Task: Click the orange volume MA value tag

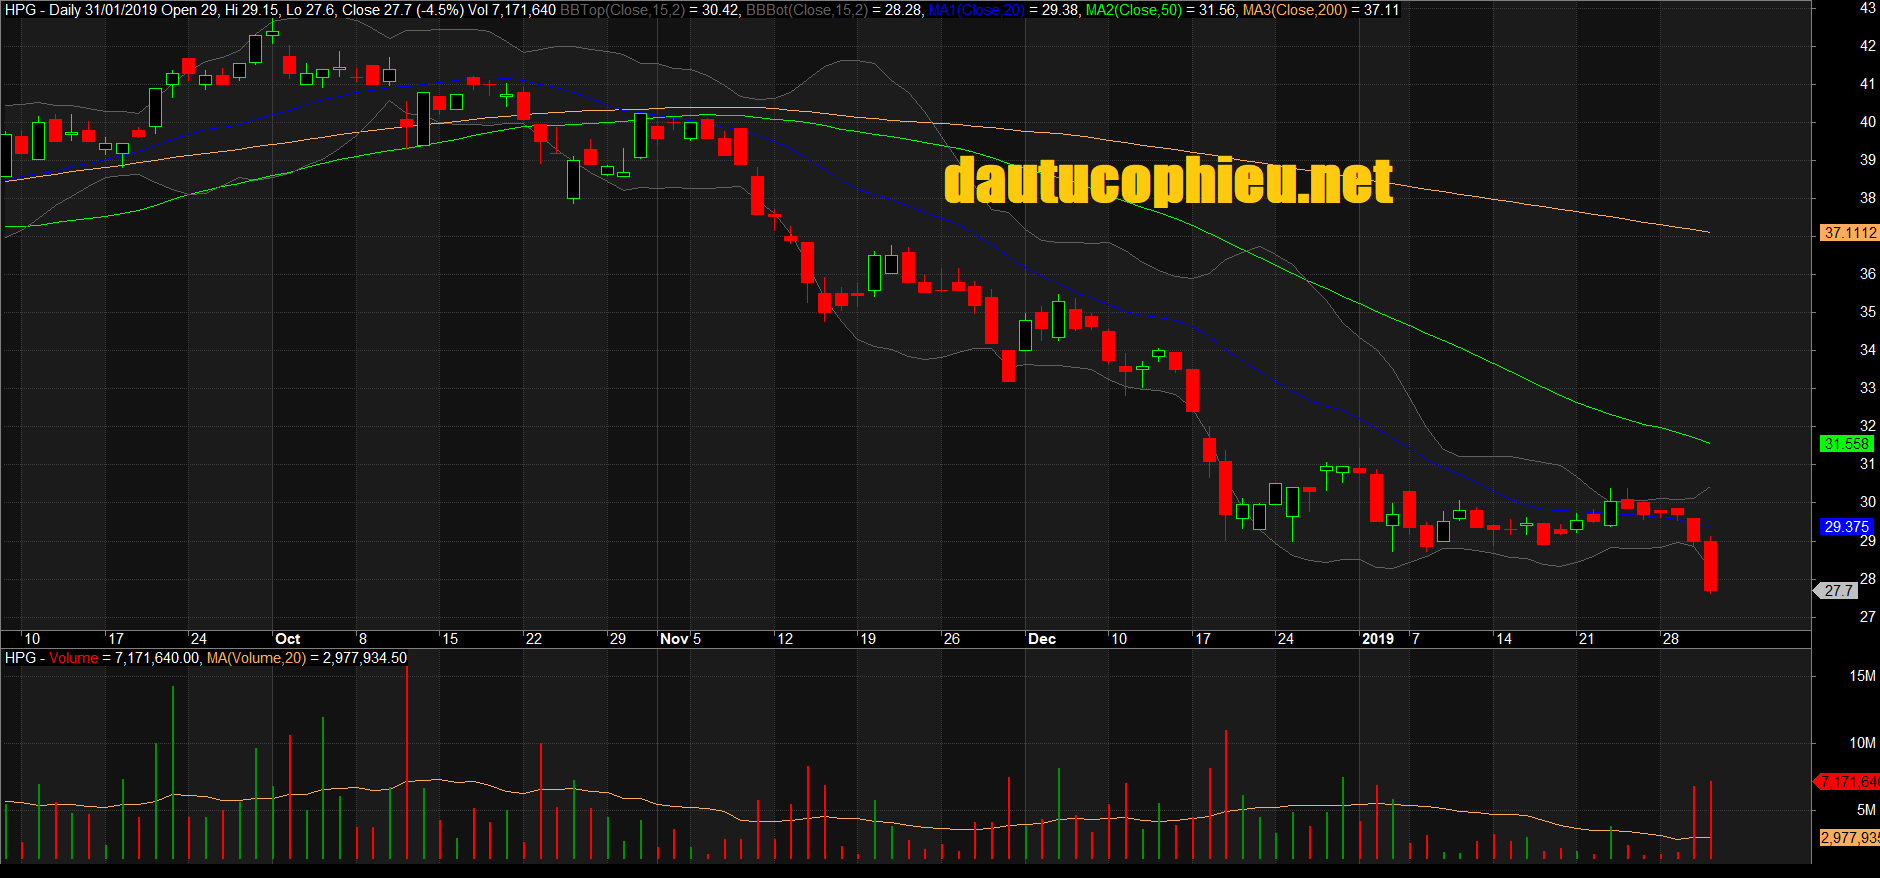Action: (x=1848, y=838)
